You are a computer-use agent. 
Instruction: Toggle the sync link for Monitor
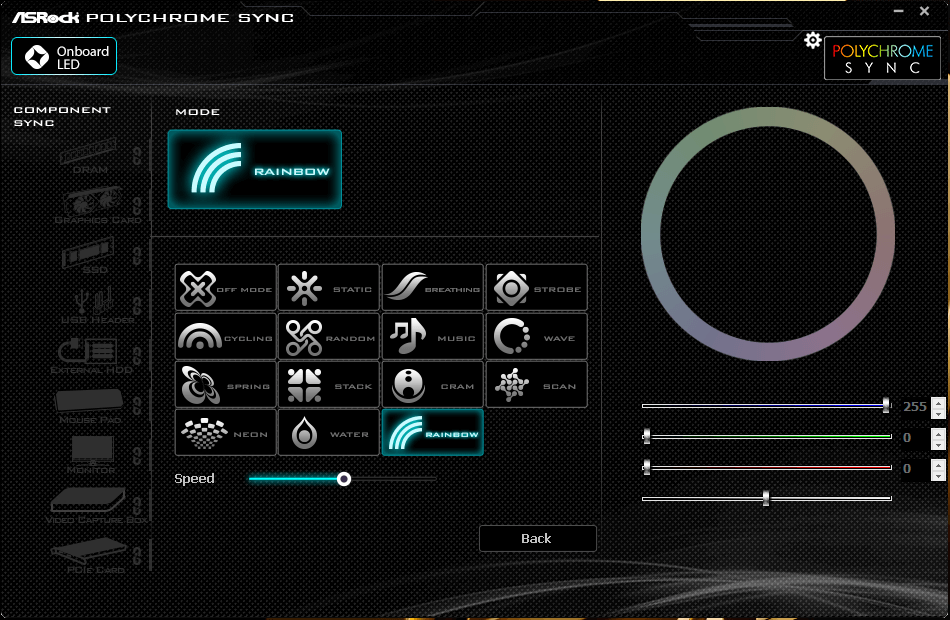[138, 456]
